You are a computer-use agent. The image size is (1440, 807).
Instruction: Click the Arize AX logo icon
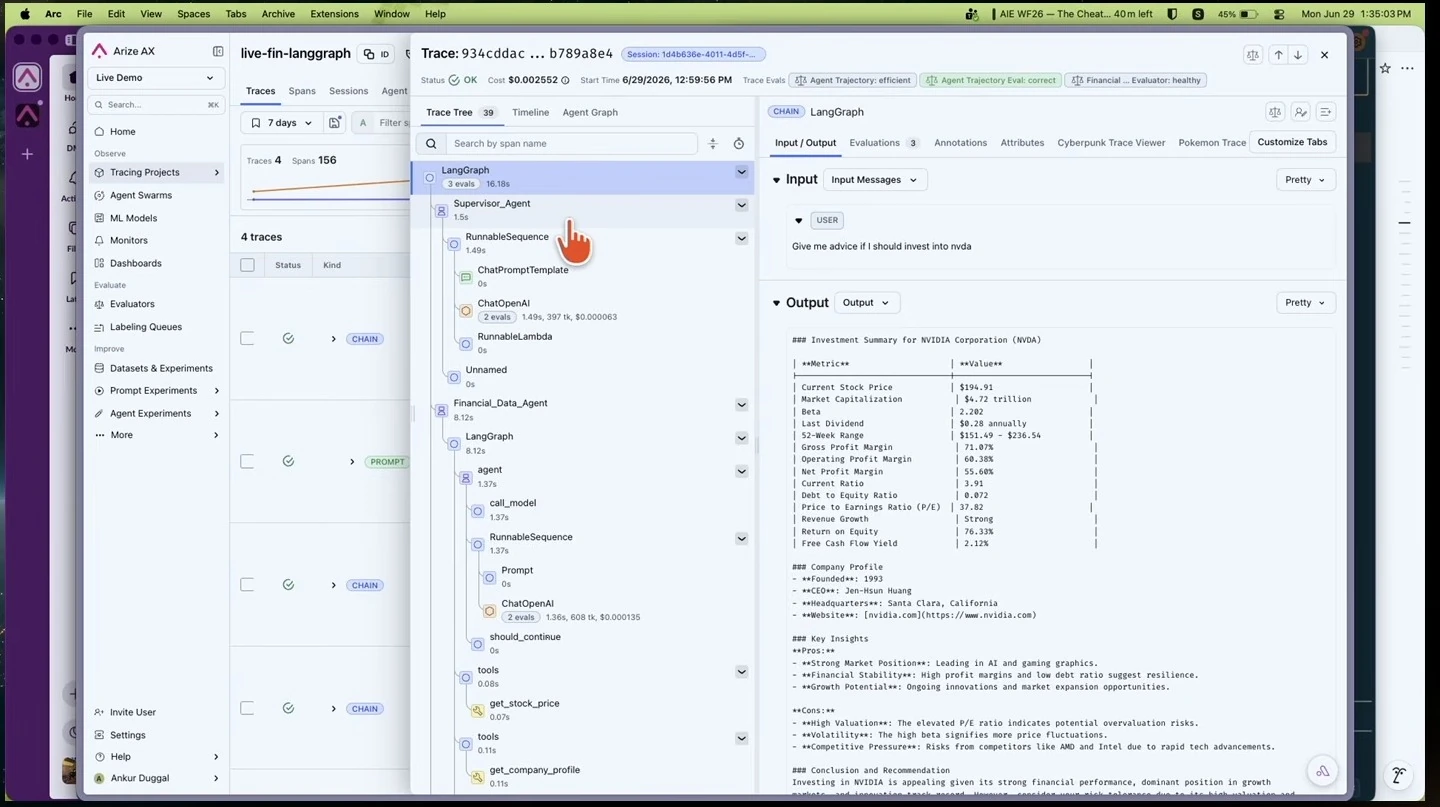(x=100, y=51)
